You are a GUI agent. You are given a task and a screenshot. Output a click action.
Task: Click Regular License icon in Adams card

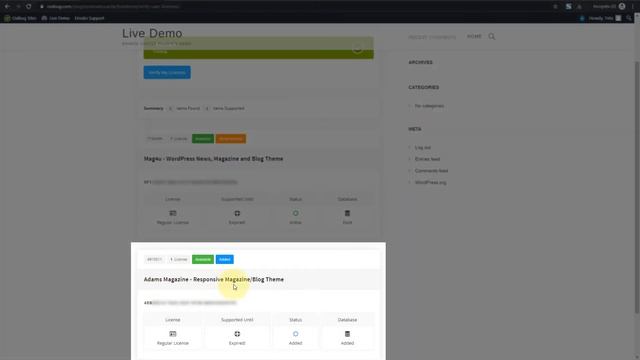(173, 334)
